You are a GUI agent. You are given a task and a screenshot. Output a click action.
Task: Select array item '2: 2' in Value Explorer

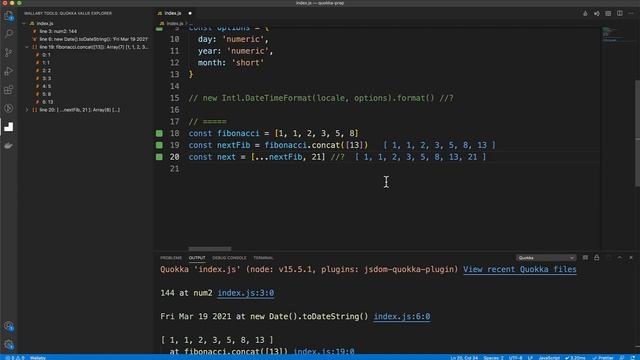pyautogui.click(x=47, y=71)
